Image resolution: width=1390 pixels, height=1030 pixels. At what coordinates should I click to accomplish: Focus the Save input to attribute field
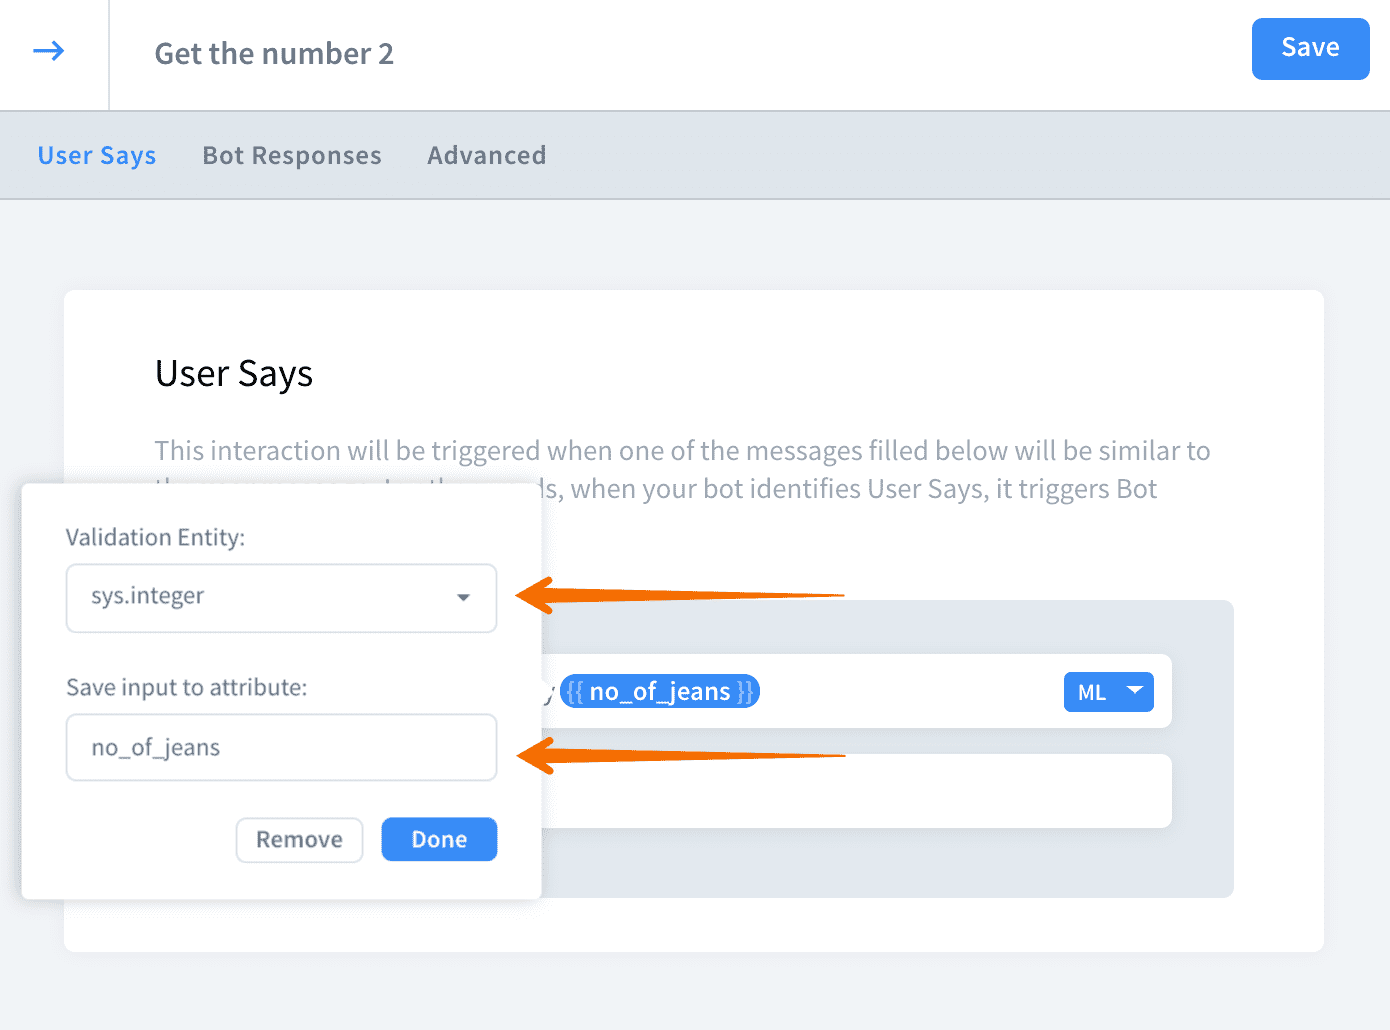(281, 747)
